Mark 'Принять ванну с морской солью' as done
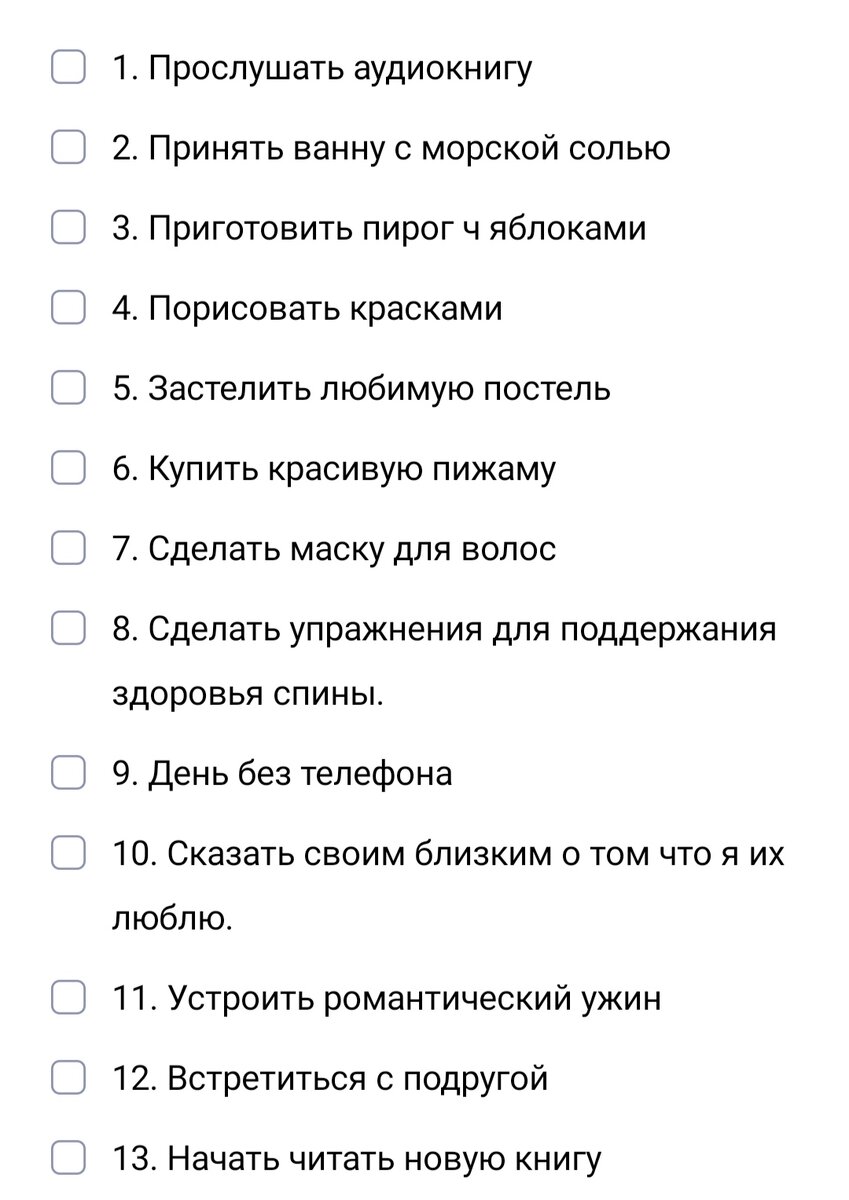 coord(68,148)
